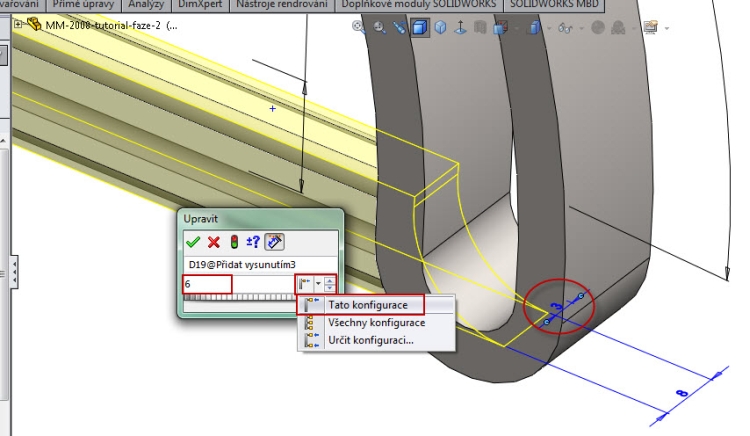Click the blue dimension value 3
750x436 pixels.
[x=557, y=307]
